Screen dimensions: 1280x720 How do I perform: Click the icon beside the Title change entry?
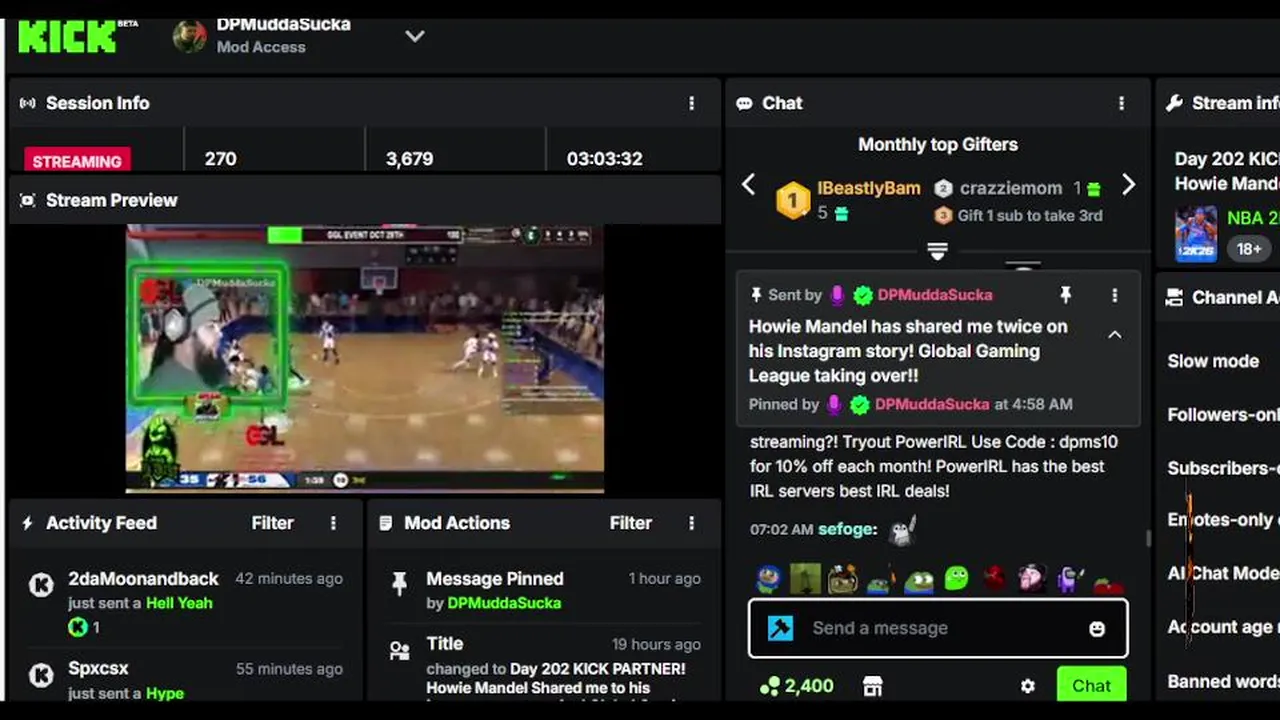(x=399, y=651)
